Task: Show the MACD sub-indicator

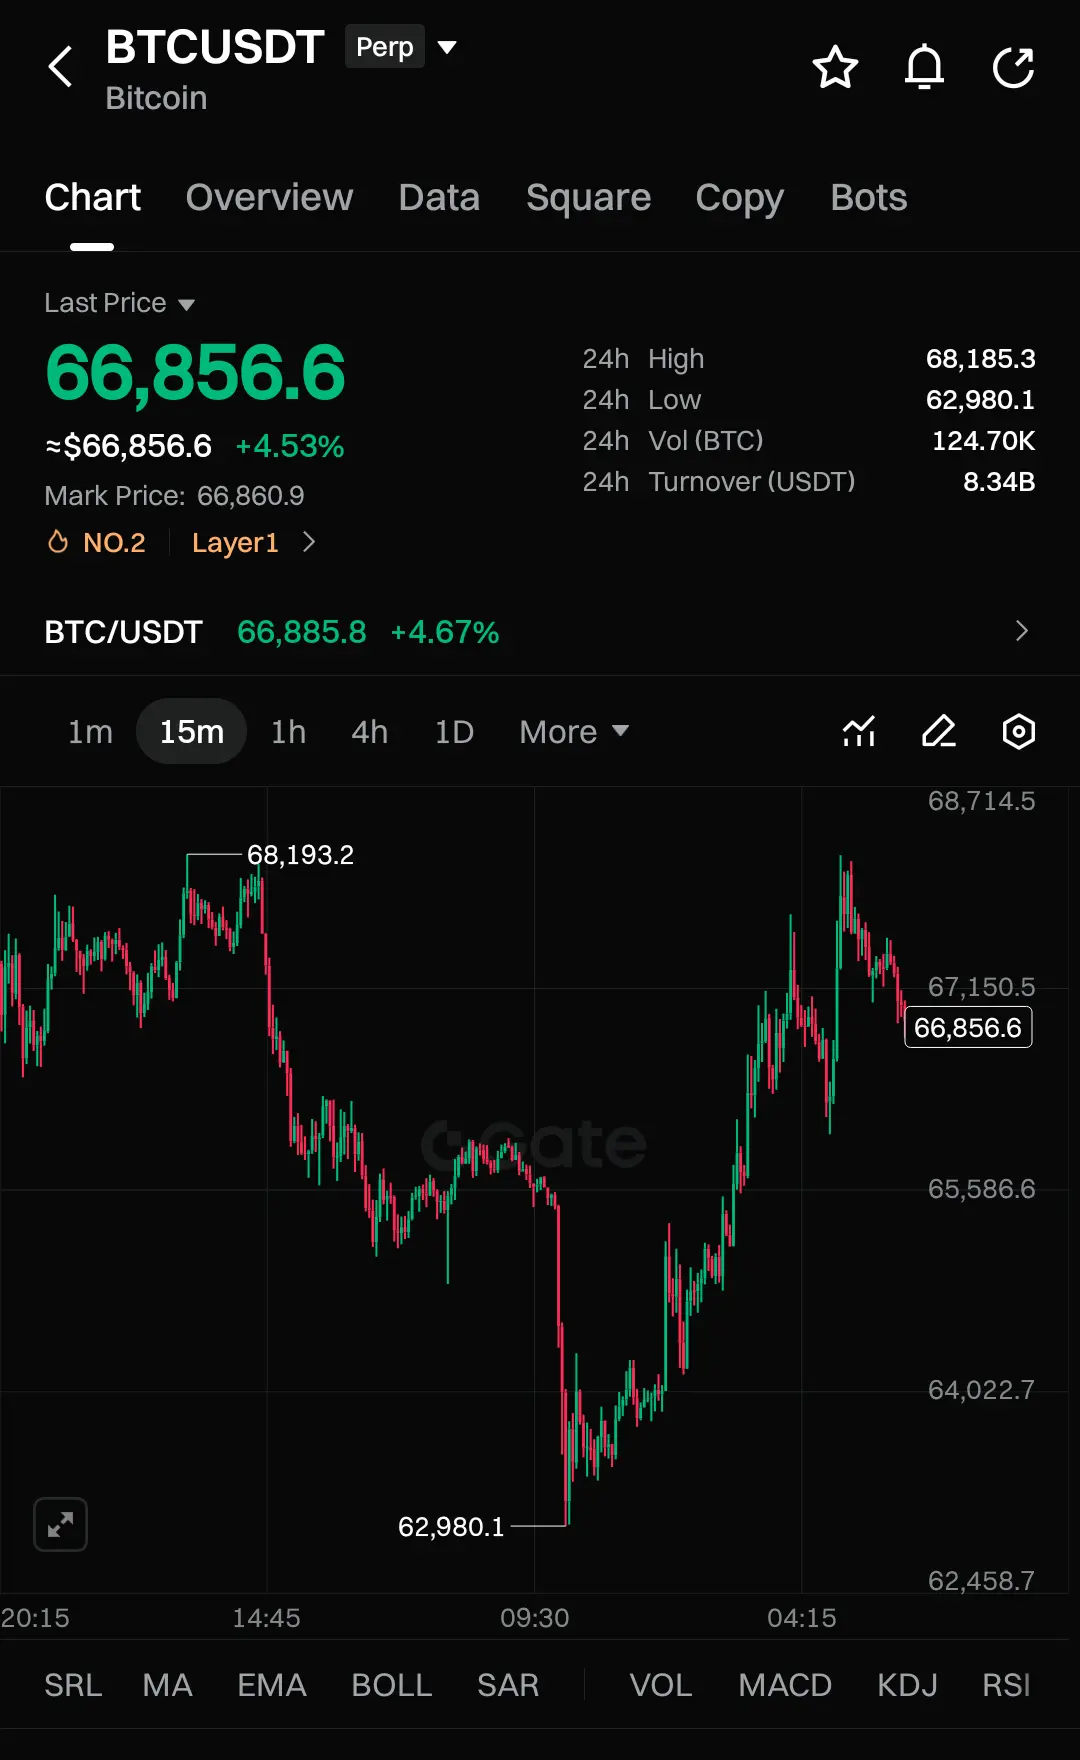Action: pos(785,1685)
